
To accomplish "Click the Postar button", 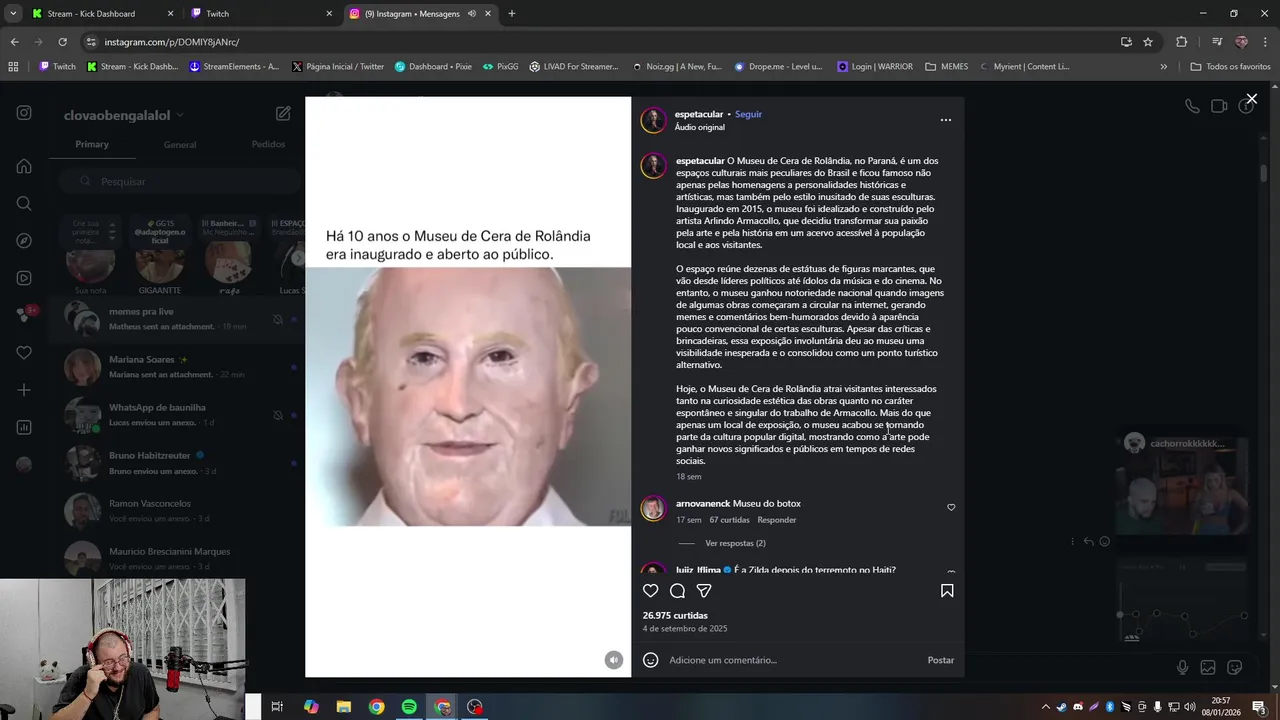I will coord(941,660).
